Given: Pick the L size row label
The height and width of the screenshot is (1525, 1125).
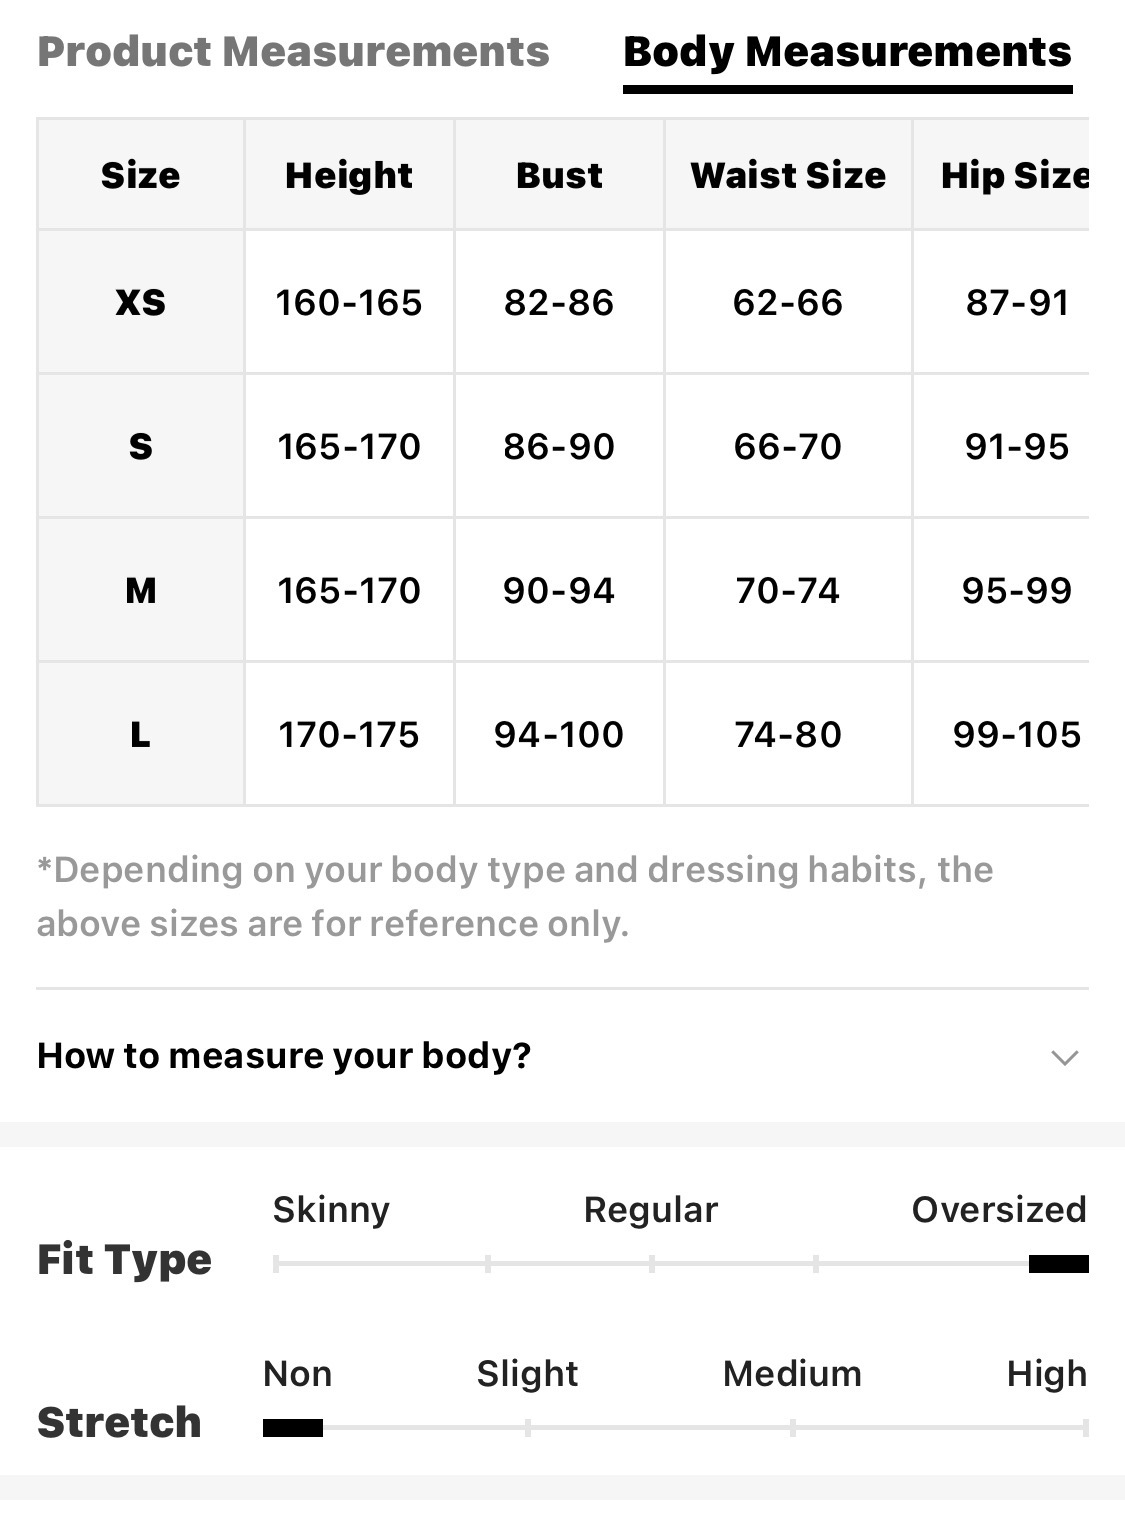Looking at the screenshot, I should tap(140, 735).
